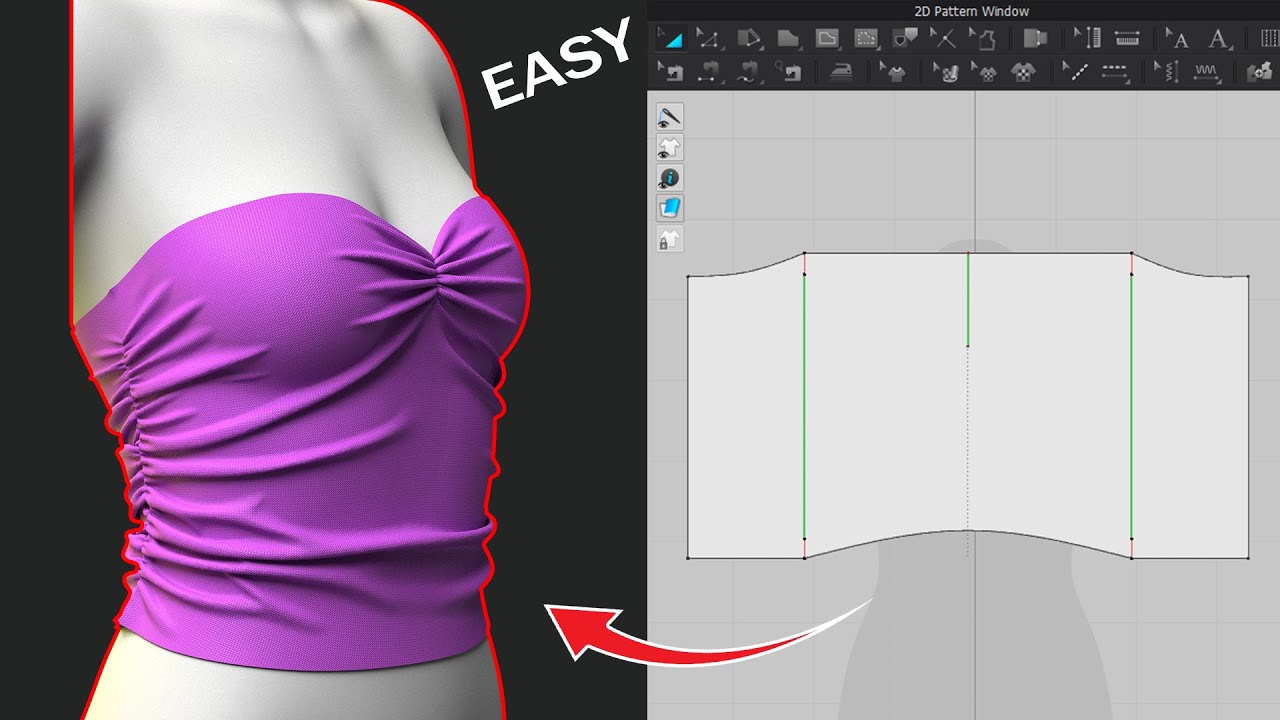Image resolution: width=1280 pixels, height=720 pixels.
Task: Toggle pattern info visibility icon
Action: pos(669,178)
